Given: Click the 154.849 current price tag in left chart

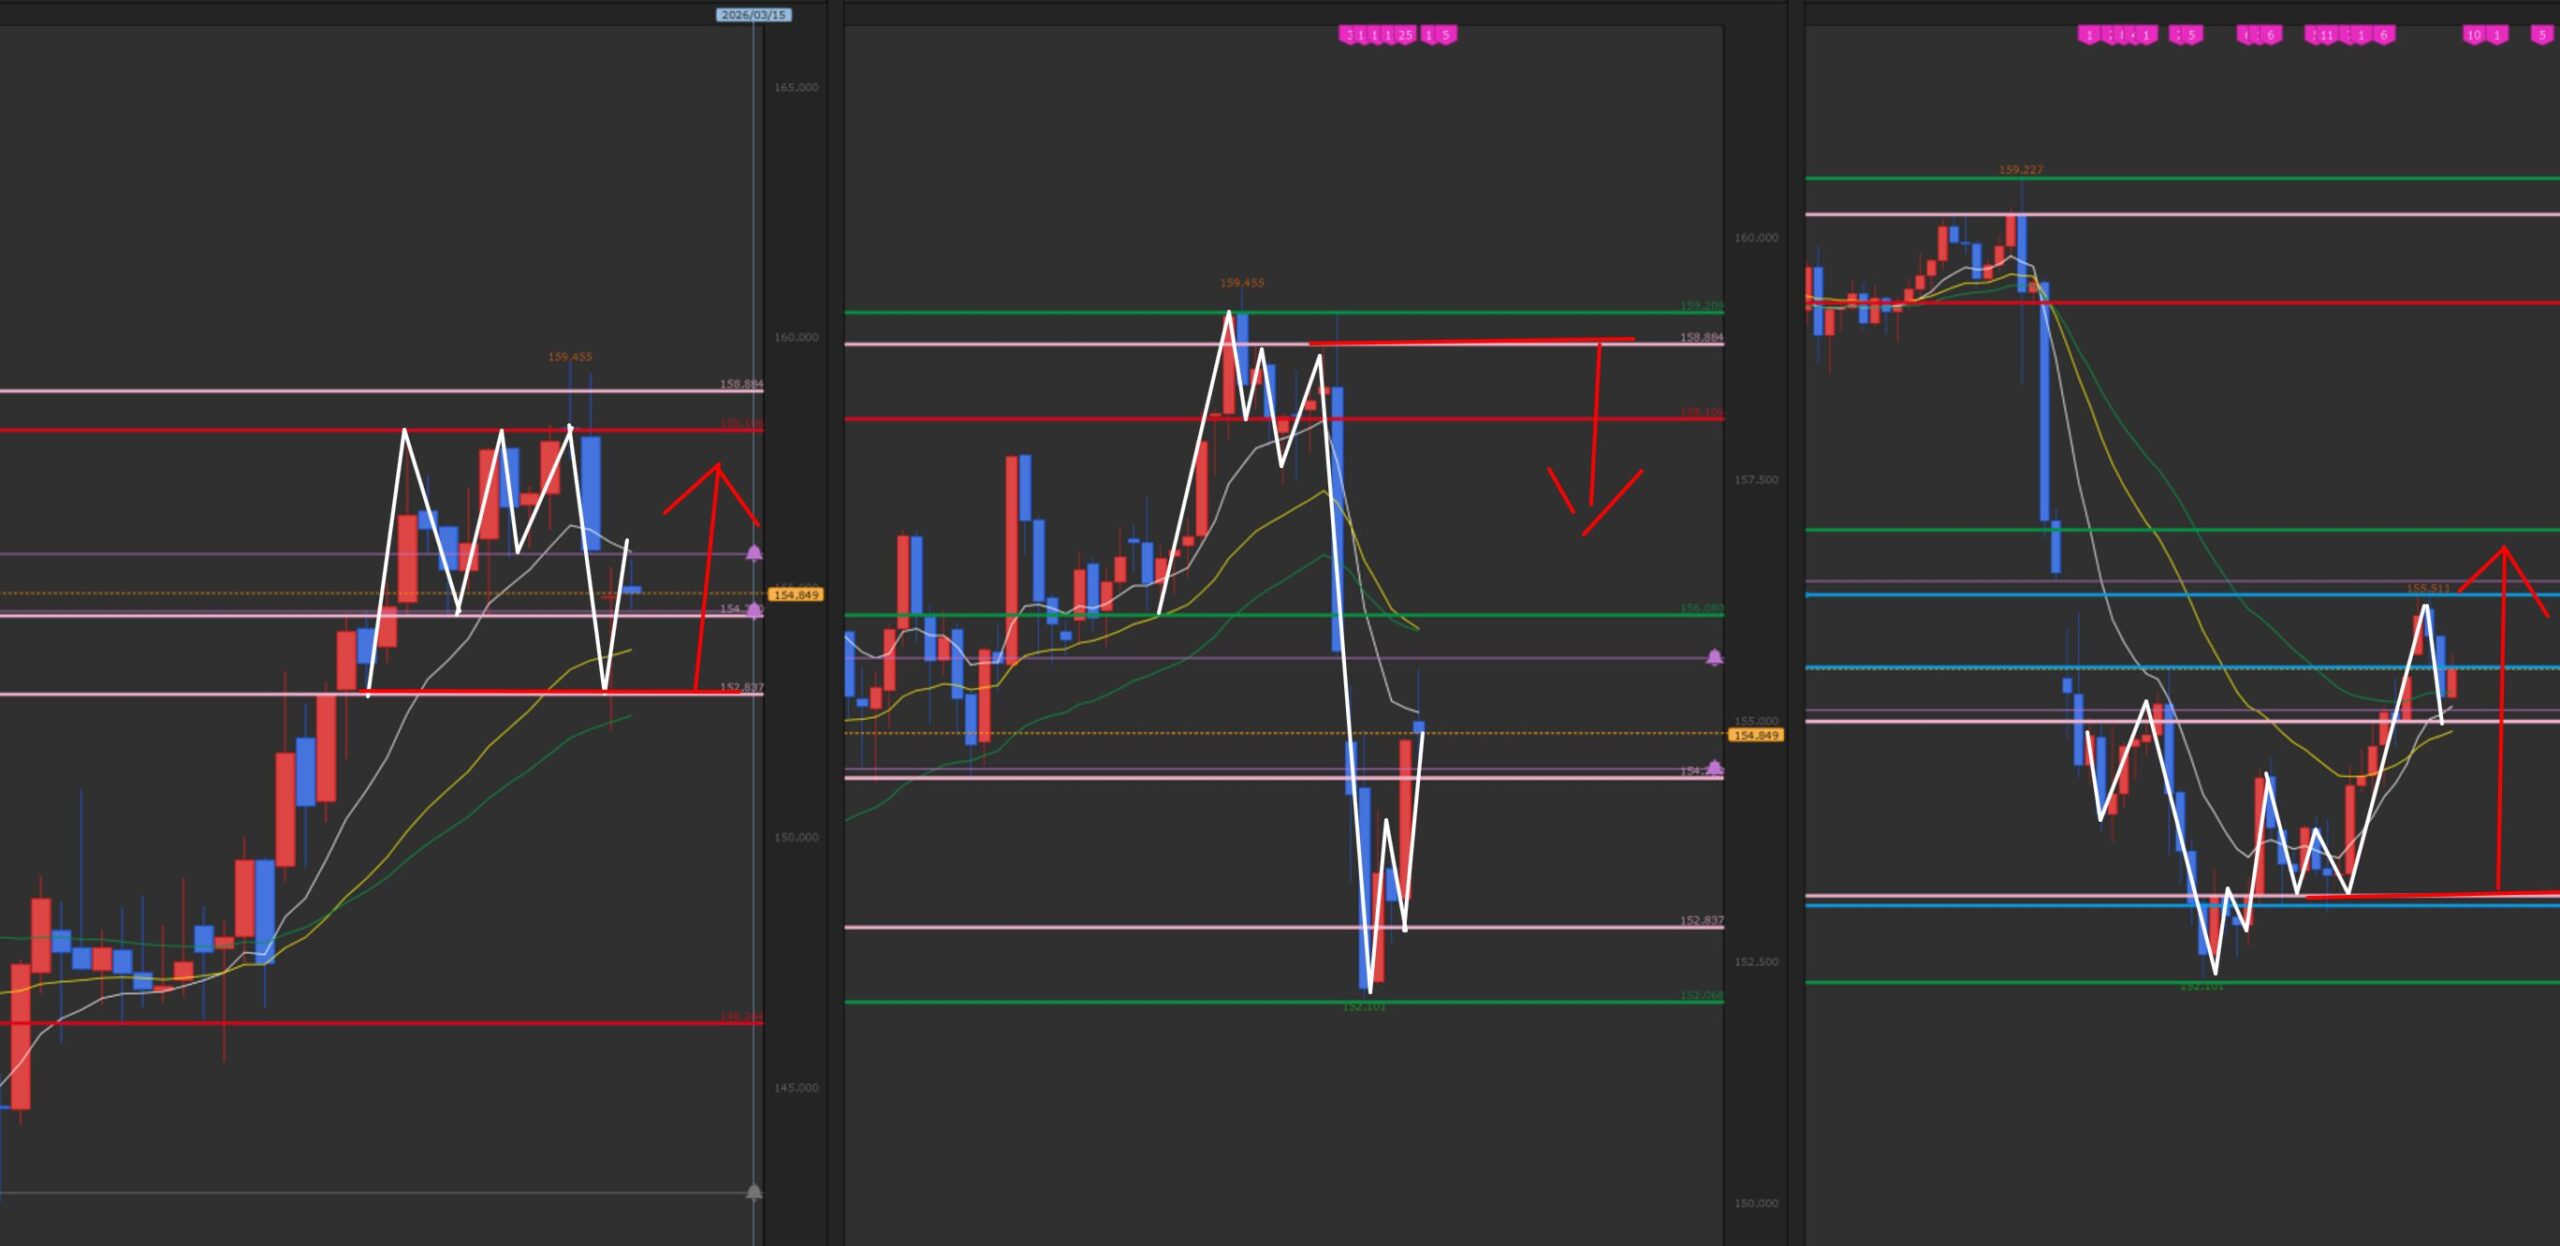Looking at the screenshot, I should [796, 595].
